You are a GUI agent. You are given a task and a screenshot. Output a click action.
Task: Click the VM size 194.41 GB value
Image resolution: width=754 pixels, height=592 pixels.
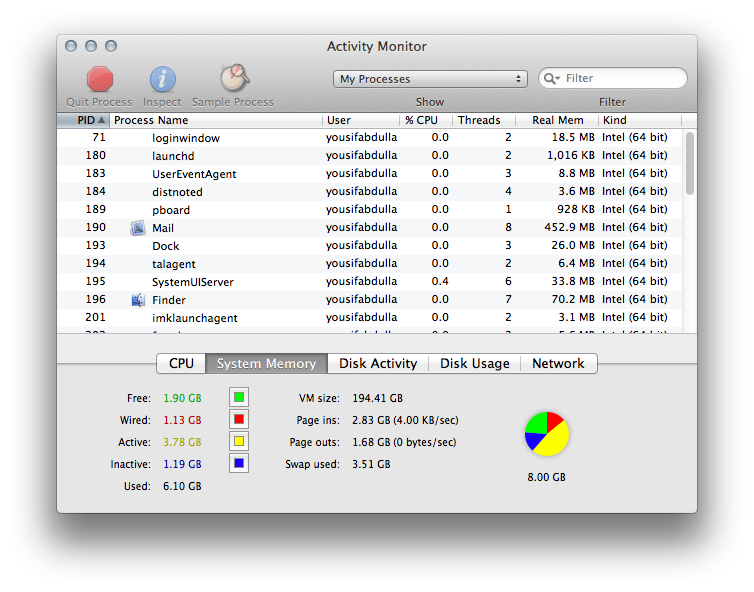(377, 398)
